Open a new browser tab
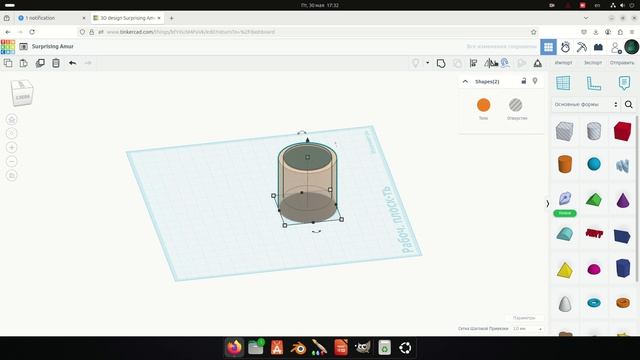The image size is (640, 360). point(171,18)
